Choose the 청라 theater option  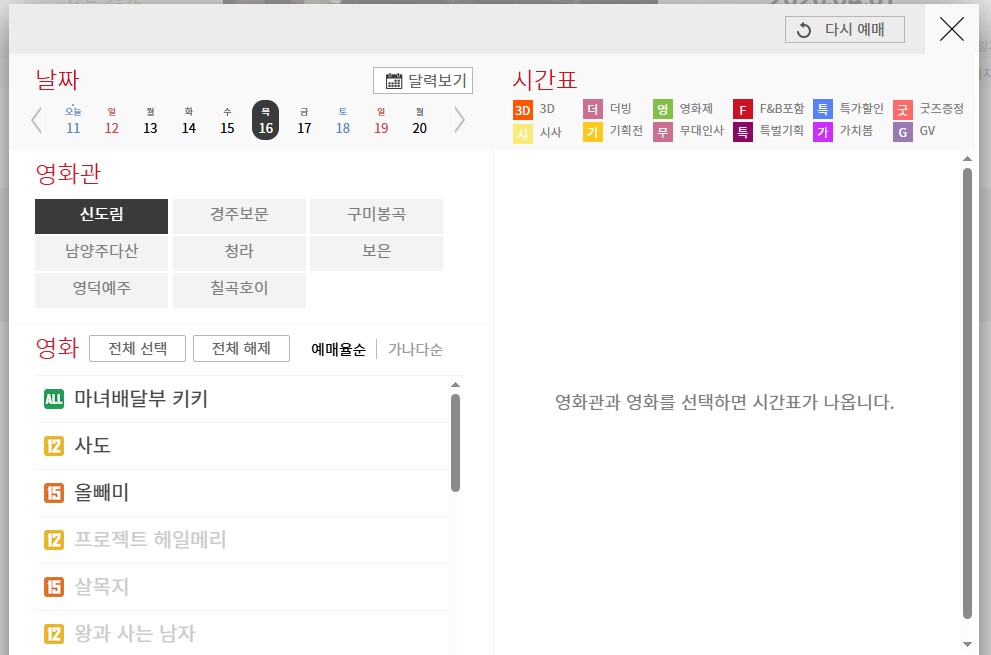(239, 252)
